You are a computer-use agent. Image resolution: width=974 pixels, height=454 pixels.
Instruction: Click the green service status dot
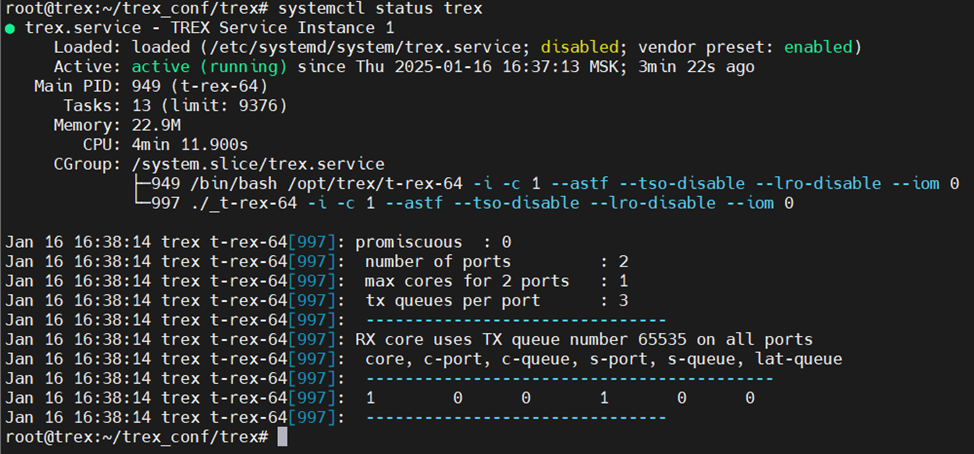tap(10, 28)
